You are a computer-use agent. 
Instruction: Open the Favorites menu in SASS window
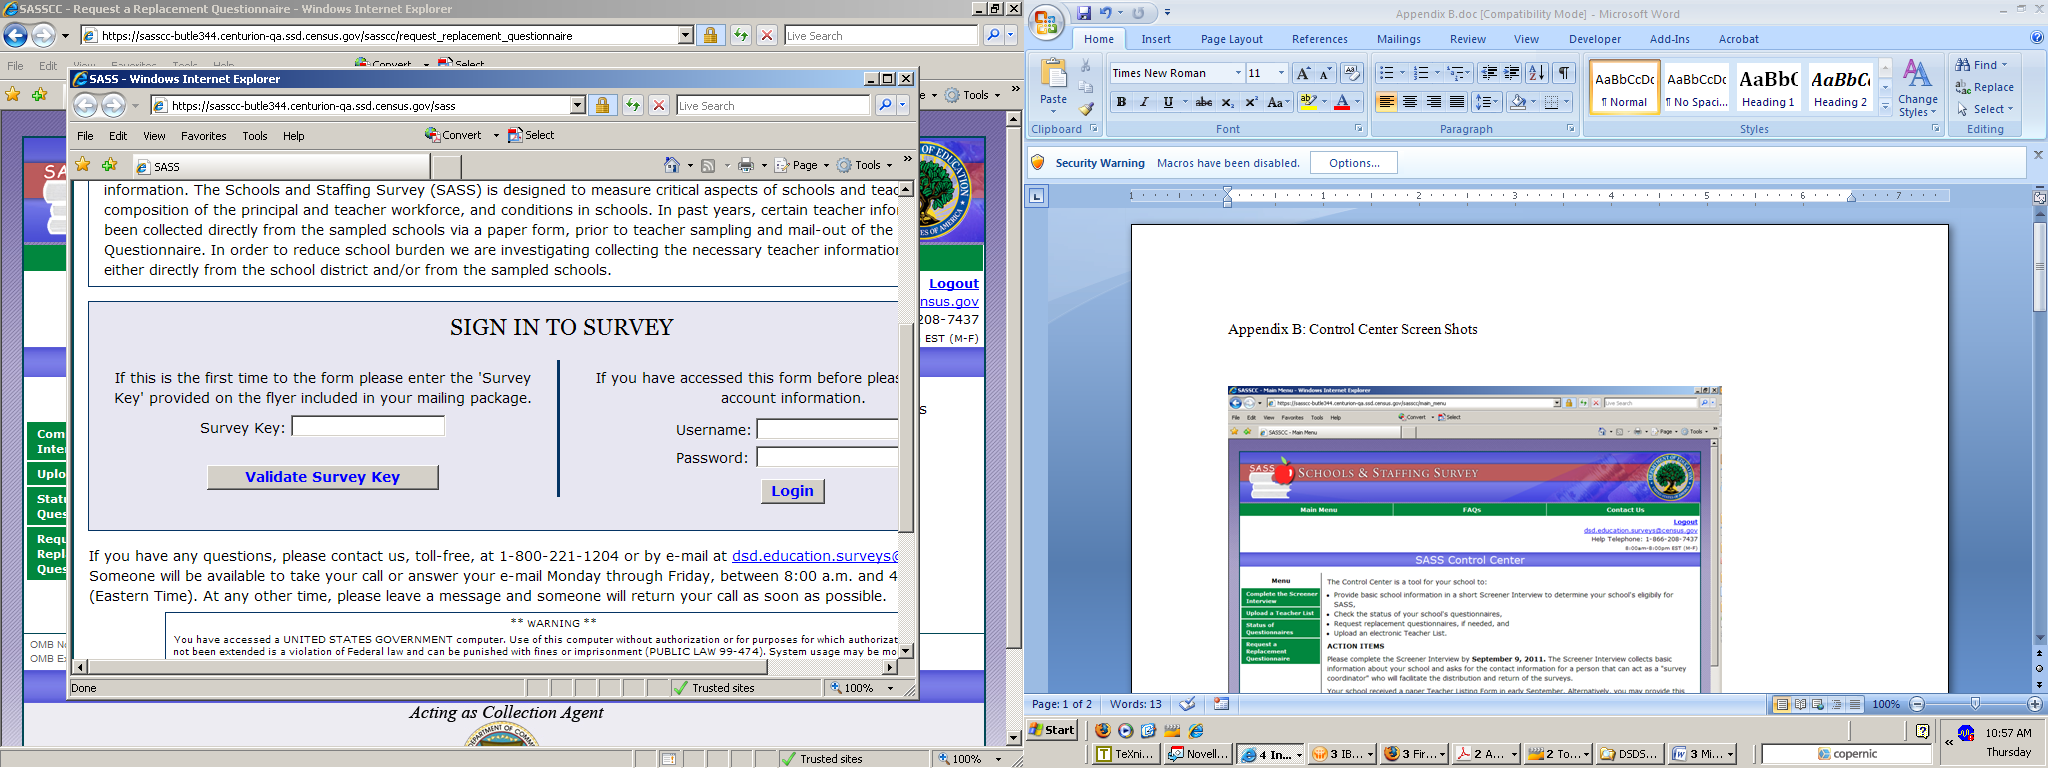[204, 136]
